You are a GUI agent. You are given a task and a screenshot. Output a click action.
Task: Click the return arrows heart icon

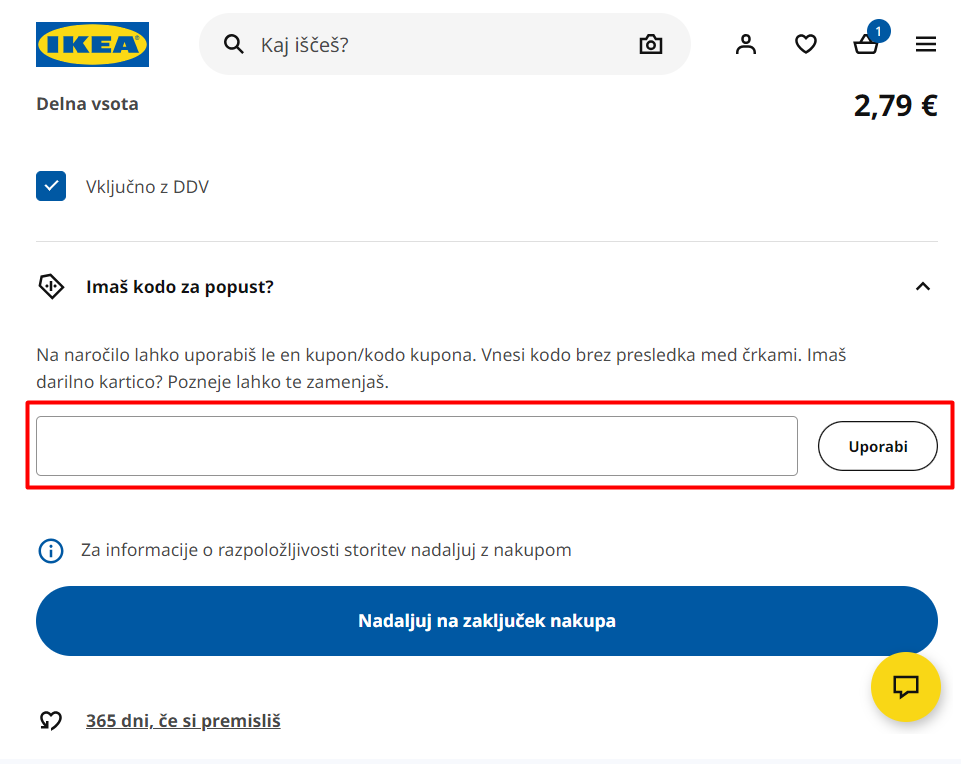coord(50,720)
